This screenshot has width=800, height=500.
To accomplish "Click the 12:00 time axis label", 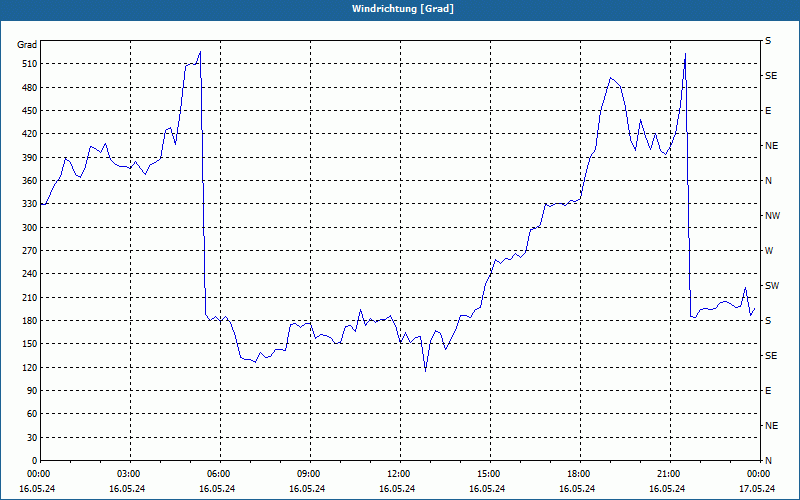I will point(399,474).
